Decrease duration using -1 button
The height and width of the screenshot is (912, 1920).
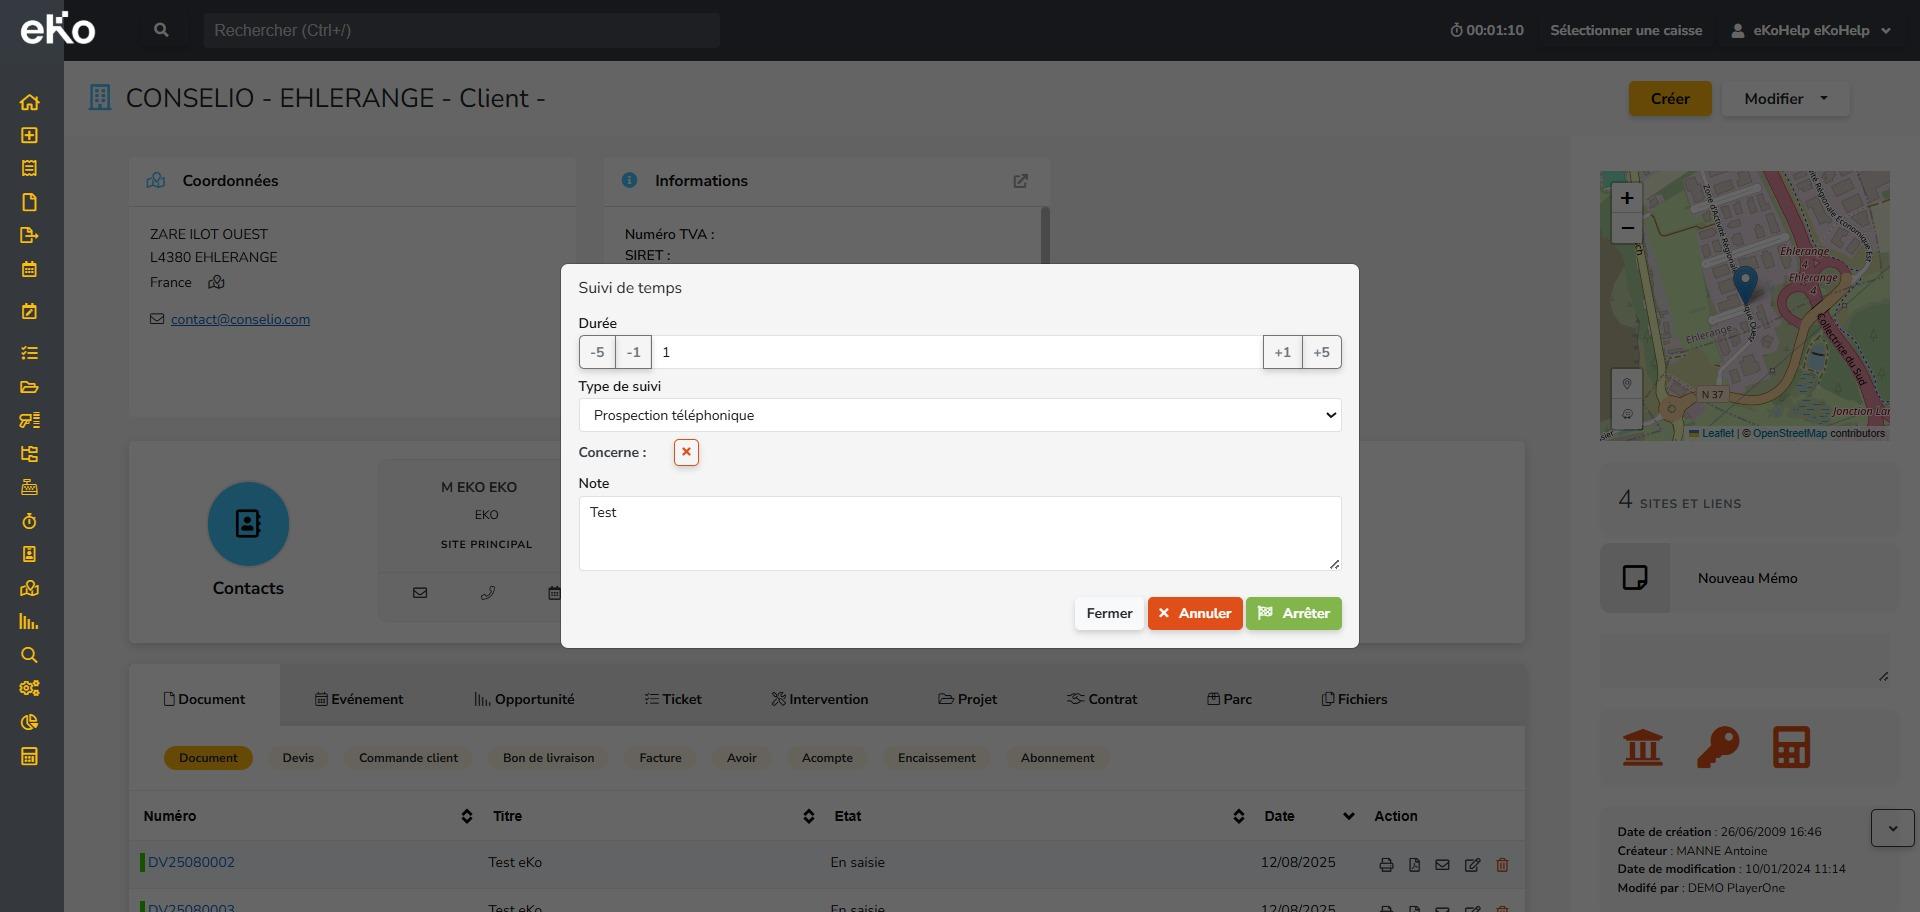click(633, 352)
